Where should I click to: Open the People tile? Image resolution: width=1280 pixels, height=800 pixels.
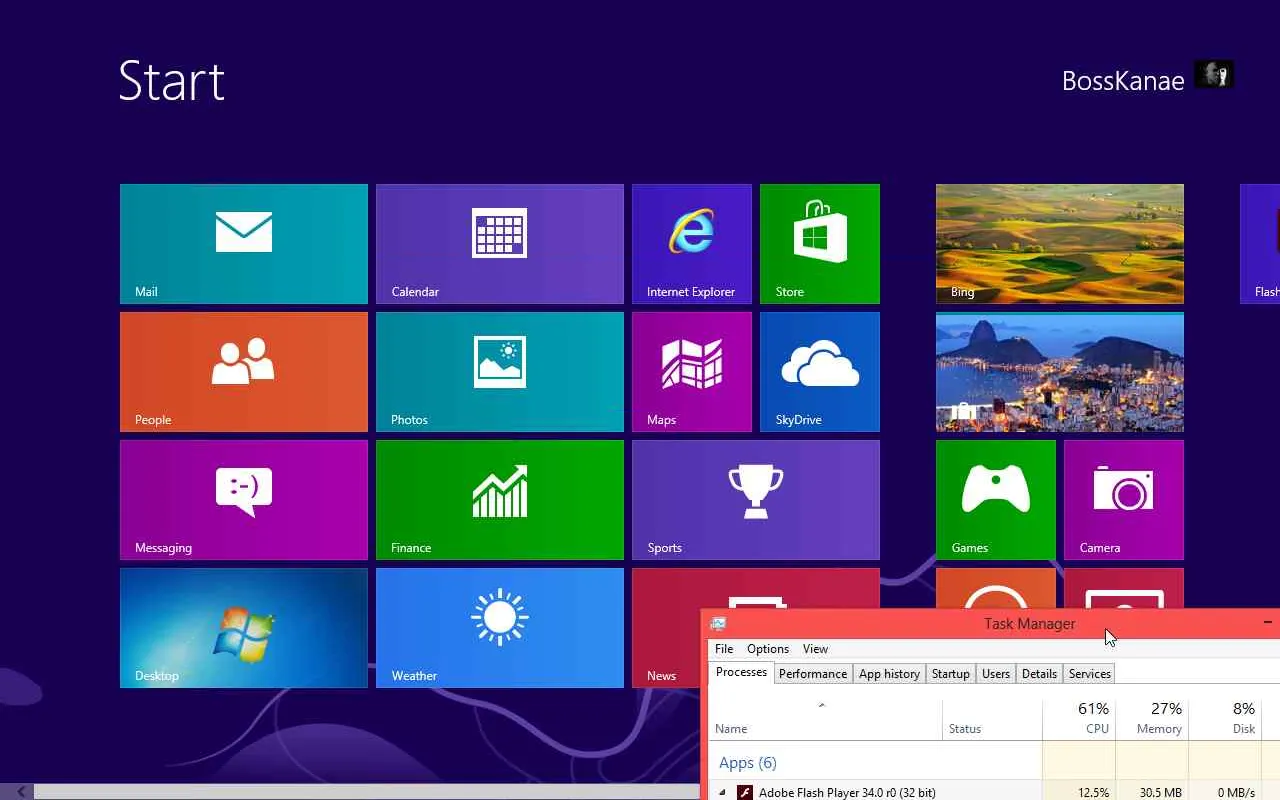click(x=244, y=372)
